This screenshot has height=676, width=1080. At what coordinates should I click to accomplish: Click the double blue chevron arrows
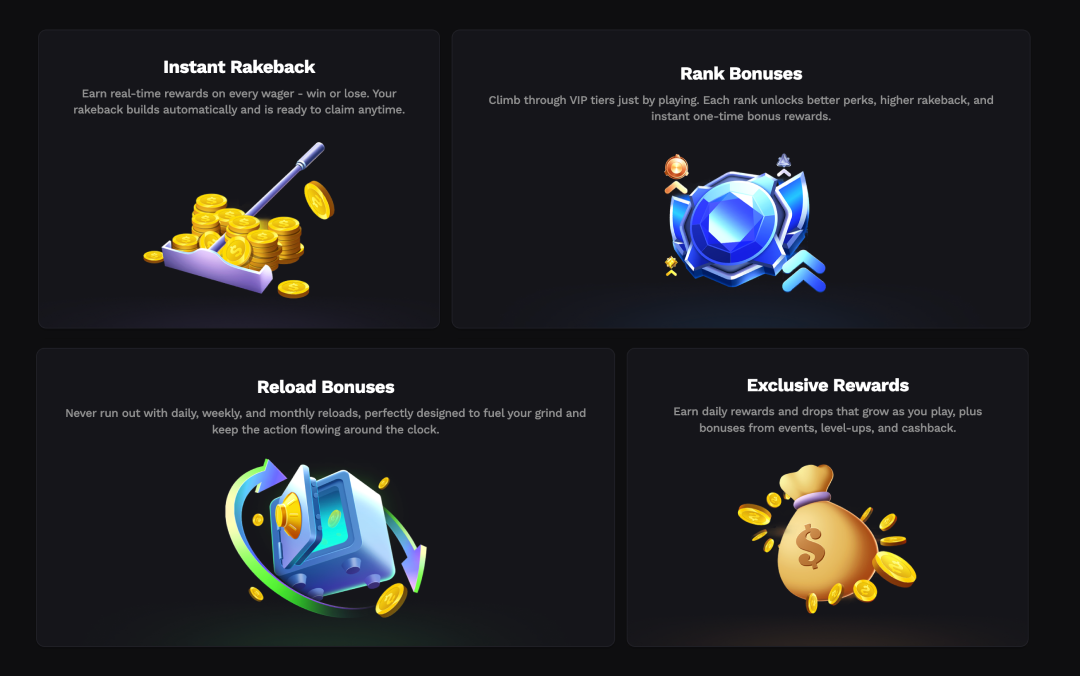804,272
